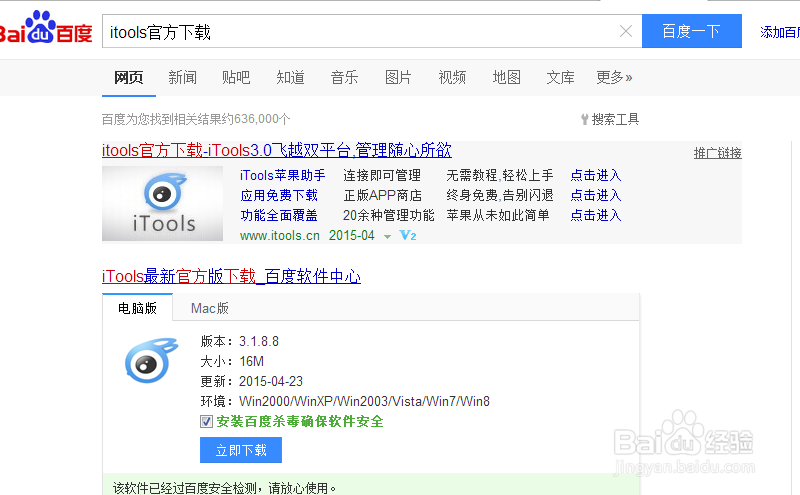This screenshot has width=800, height=495.
Task: Open the 贴吧 tab
Action: [236, 78]
